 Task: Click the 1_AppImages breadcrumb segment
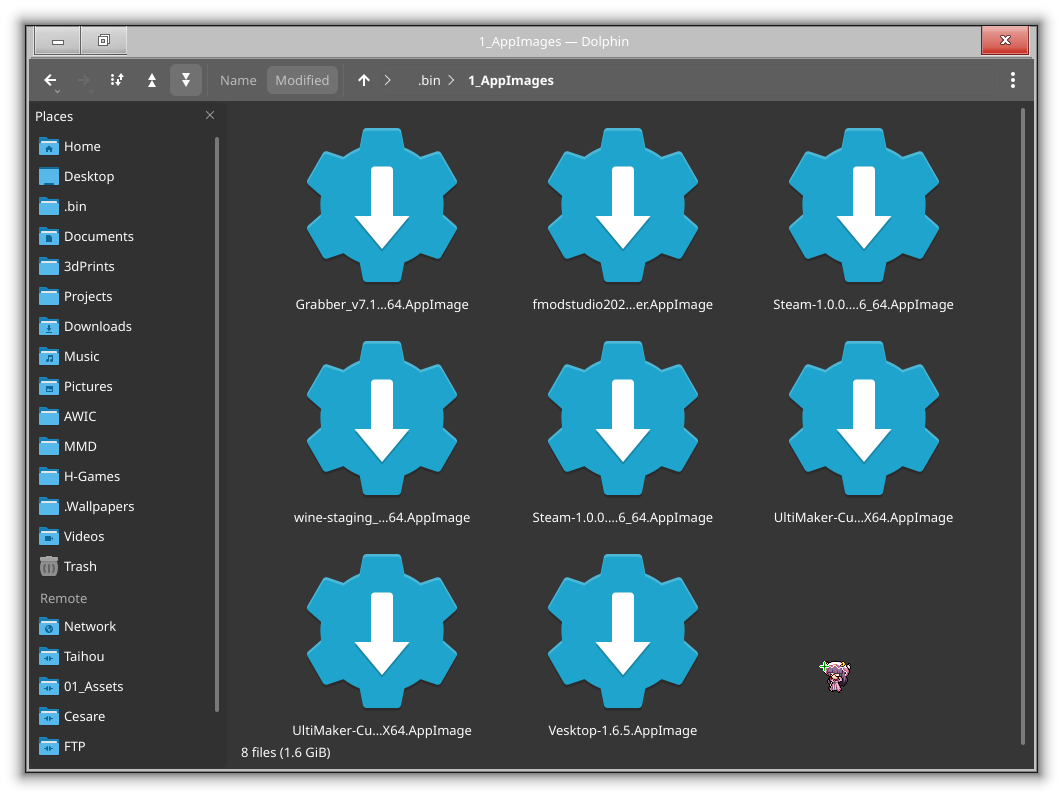click(x=510, y=80)
